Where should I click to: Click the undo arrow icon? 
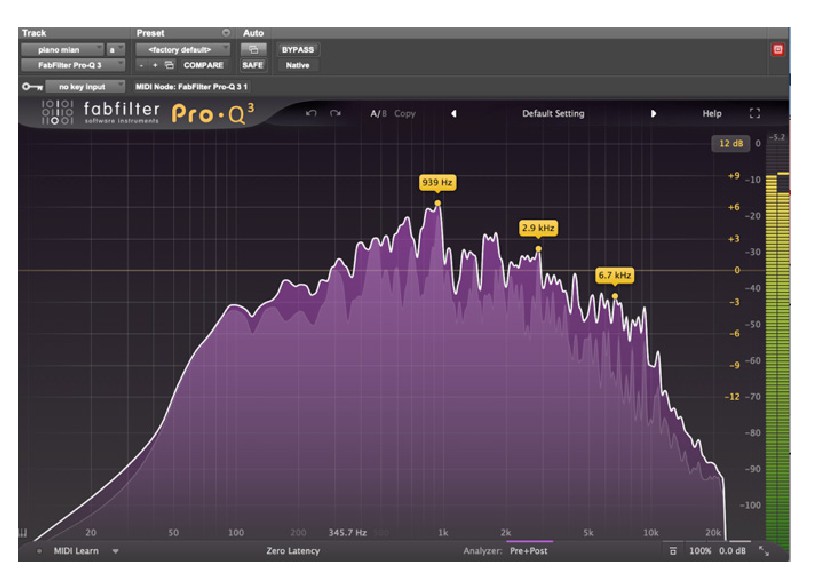click(x=311, y=113)
